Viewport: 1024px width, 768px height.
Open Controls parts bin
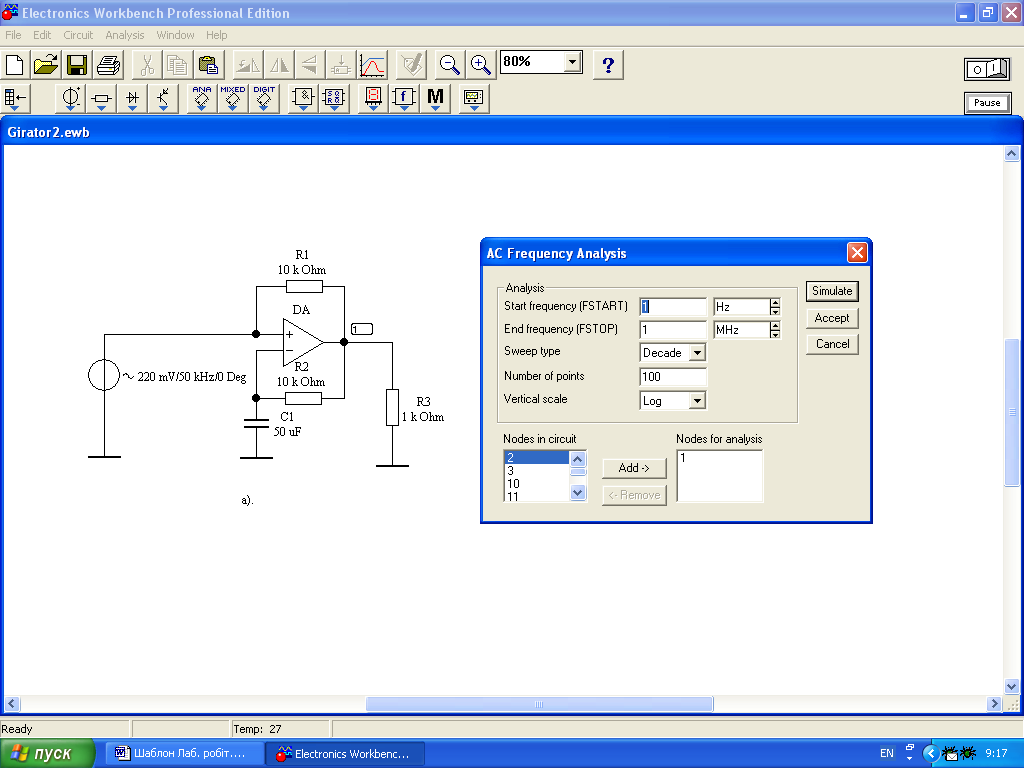[404, 99]
